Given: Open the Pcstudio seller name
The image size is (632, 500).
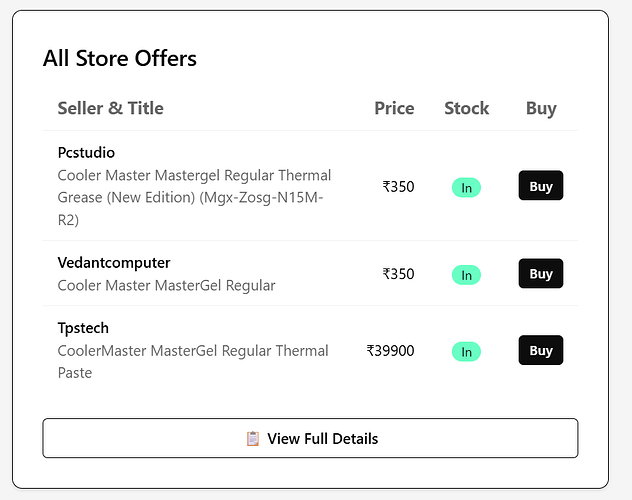Looking at the screenshot, I should [x=86, y=153].
